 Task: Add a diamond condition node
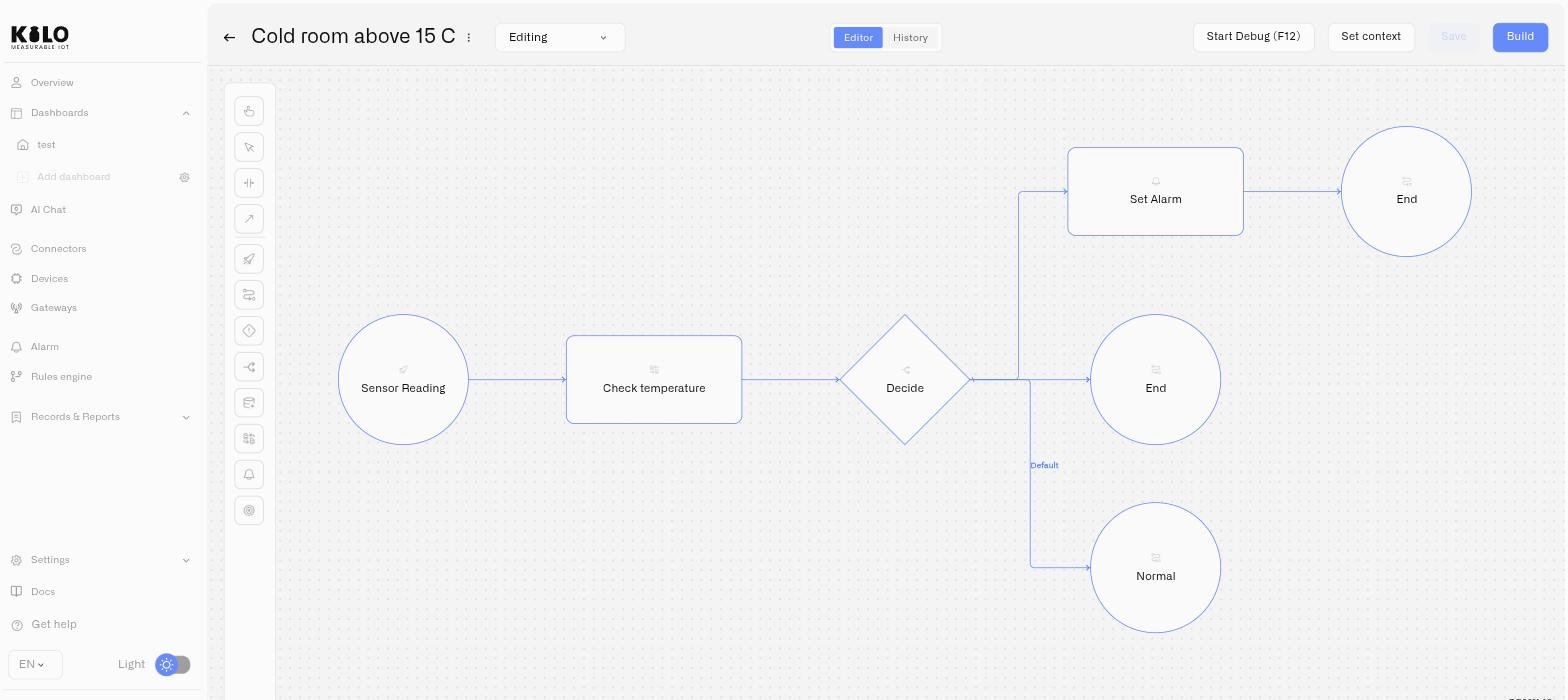click(x=249, y=331)
